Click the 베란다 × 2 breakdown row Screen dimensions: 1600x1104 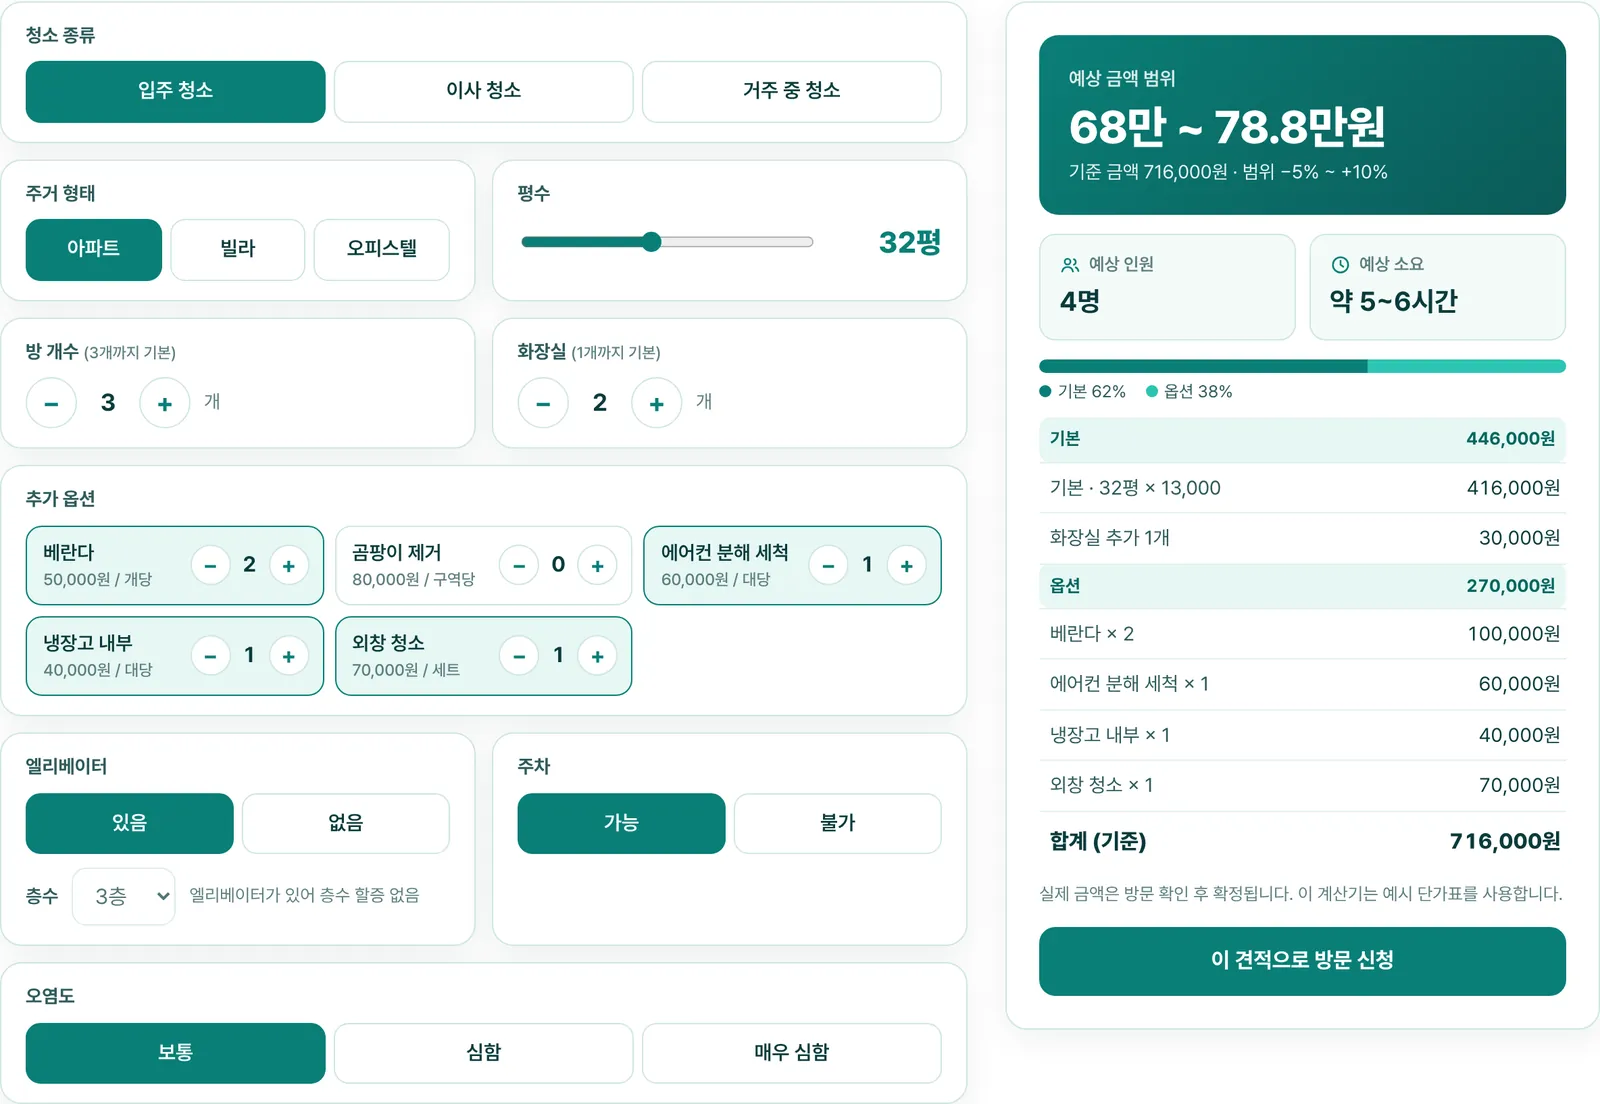tap(1302, 634)
